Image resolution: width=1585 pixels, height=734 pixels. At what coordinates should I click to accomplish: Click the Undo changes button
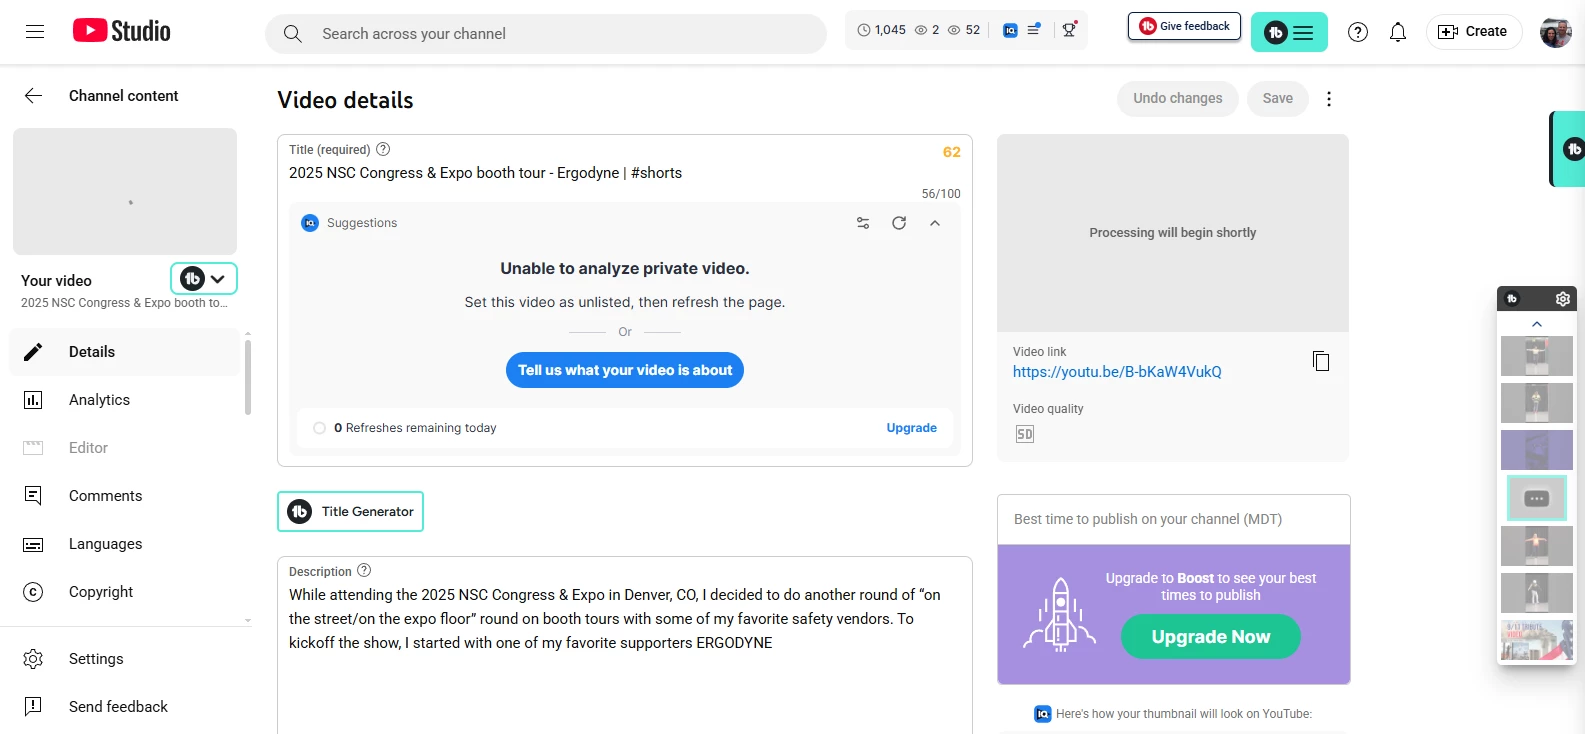pyautogui.click(x=1177, y=98)
